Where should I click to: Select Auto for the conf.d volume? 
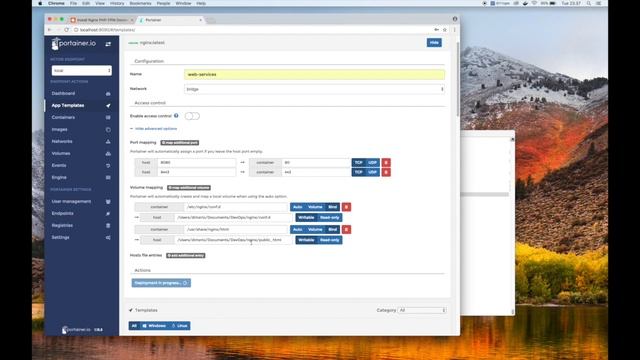click(298, 207)
